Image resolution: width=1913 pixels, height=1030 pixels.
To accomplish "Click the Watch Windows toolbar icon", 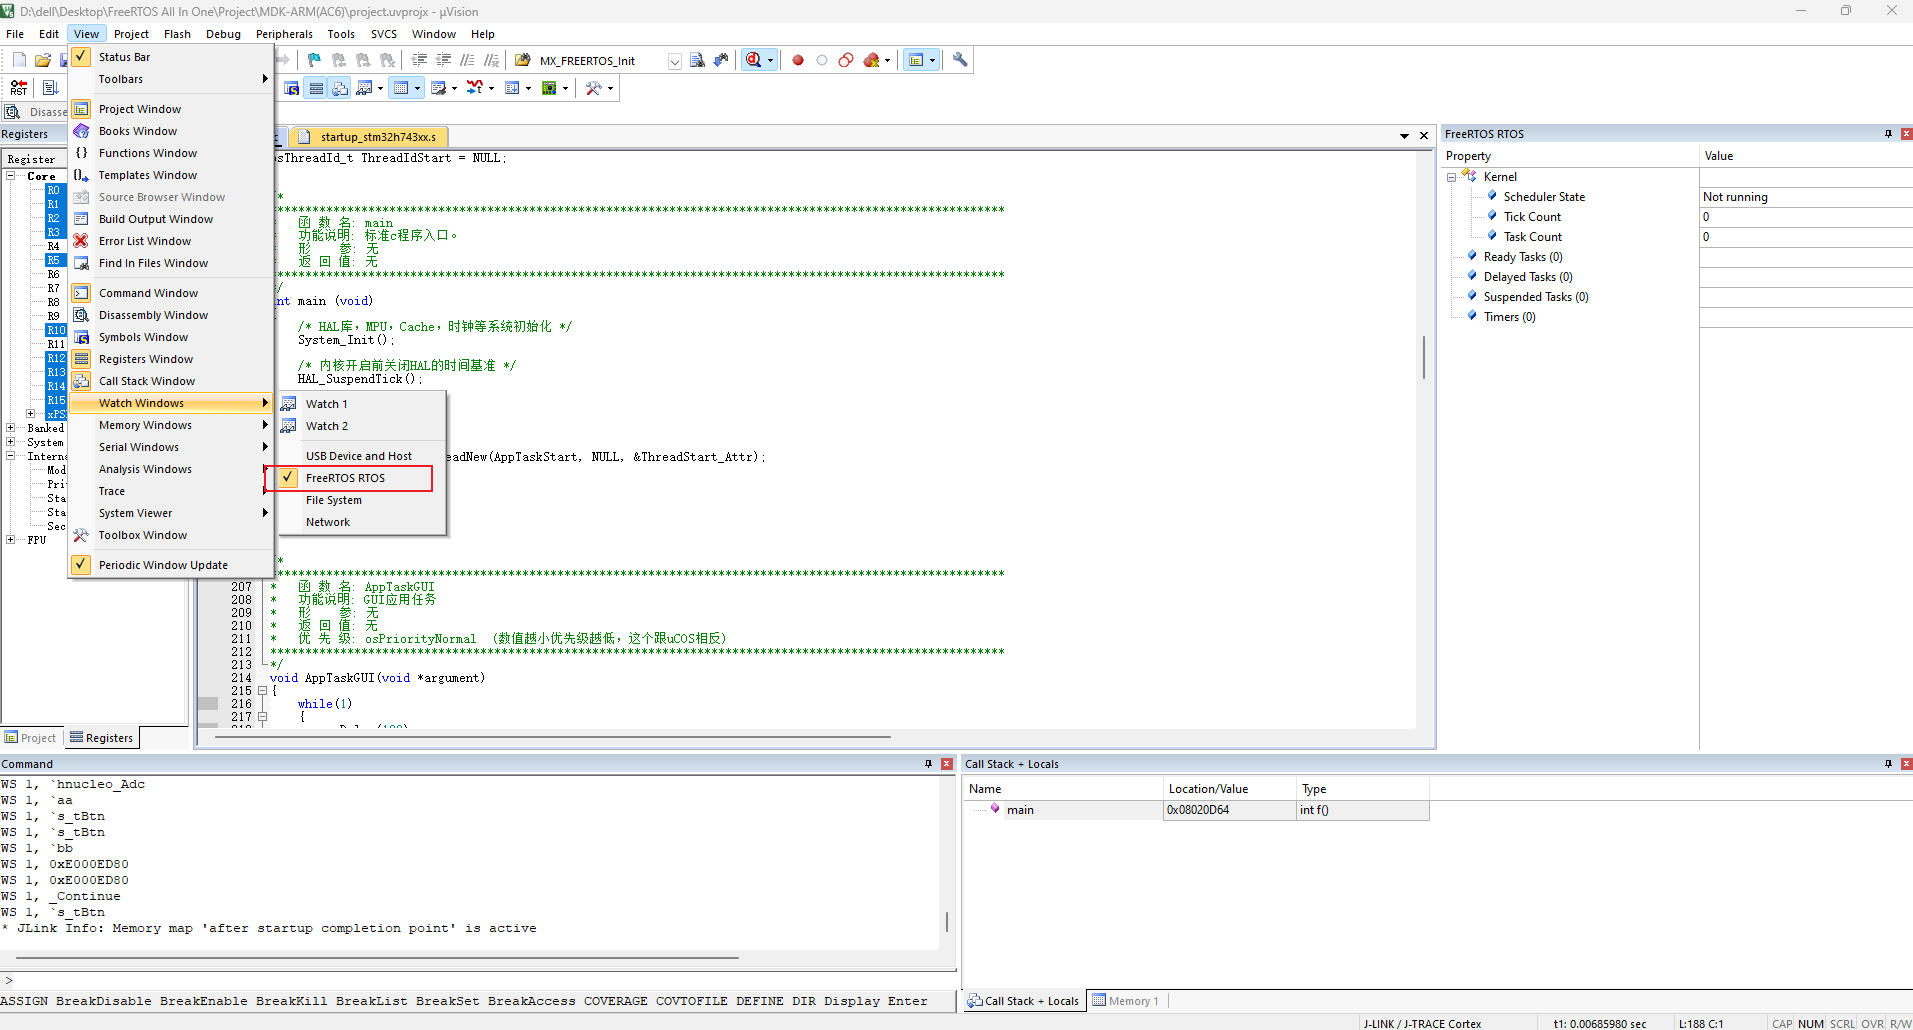I will [364, 88].
